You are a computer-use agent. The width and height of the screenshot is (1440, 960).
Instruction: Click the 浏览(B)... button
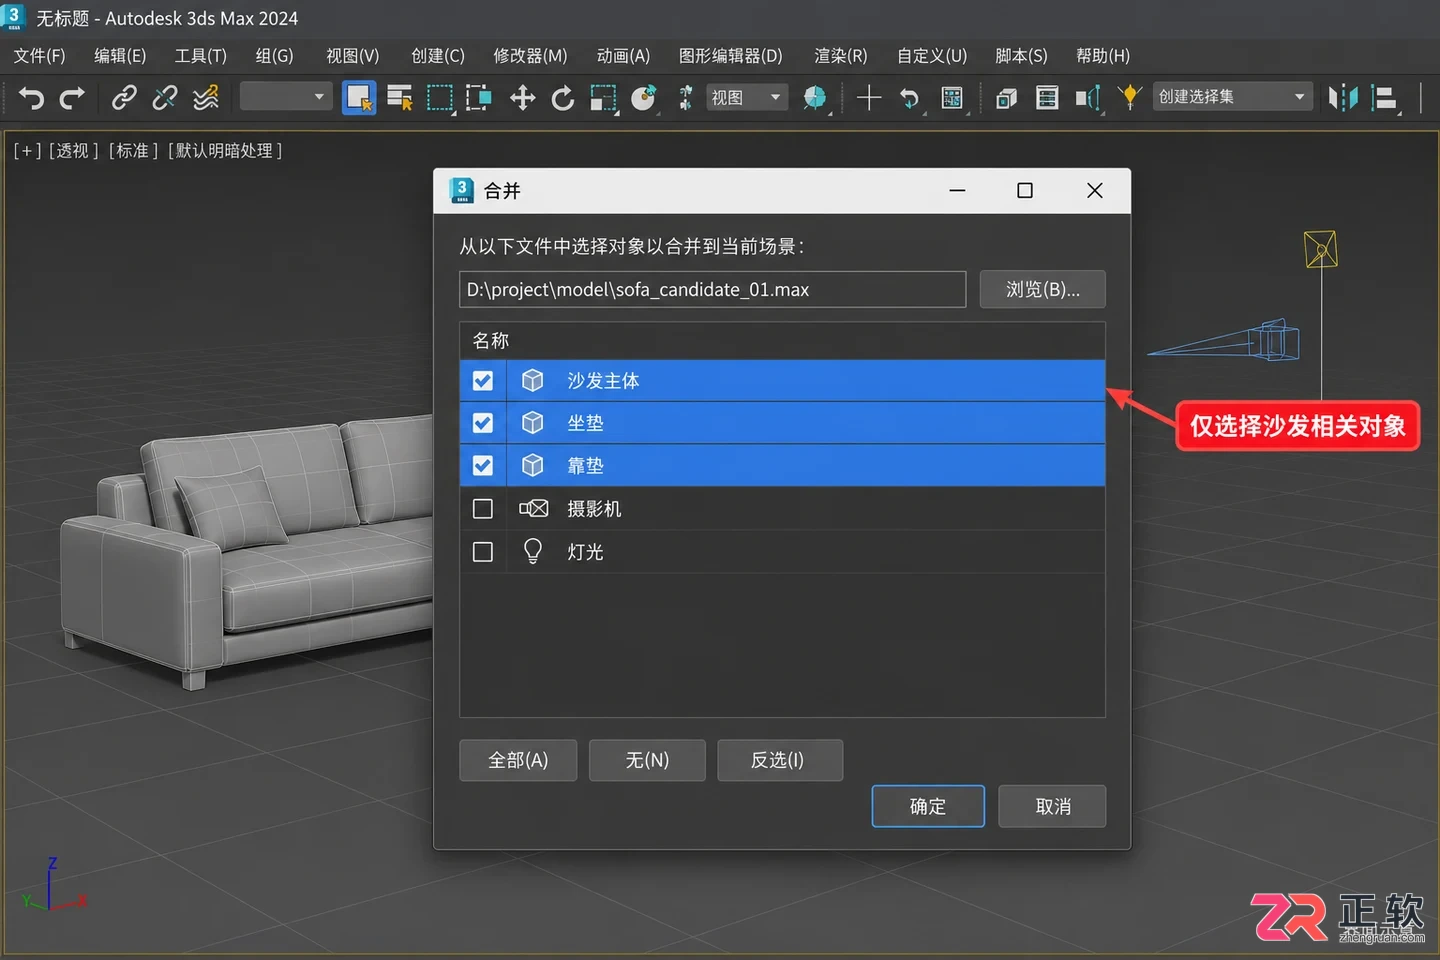(x=1043, y=289)
